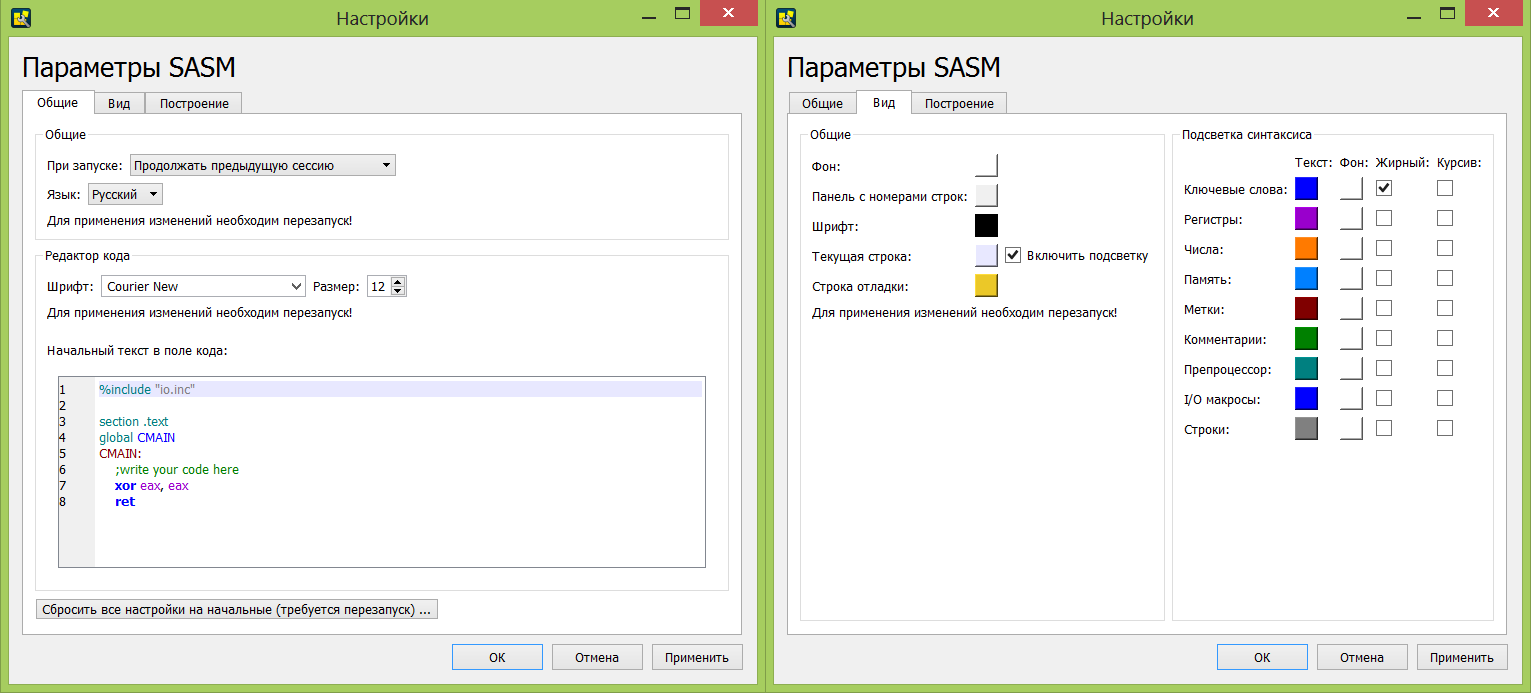
Task: Set I/O макросы background color
Action: [1351, 398]
